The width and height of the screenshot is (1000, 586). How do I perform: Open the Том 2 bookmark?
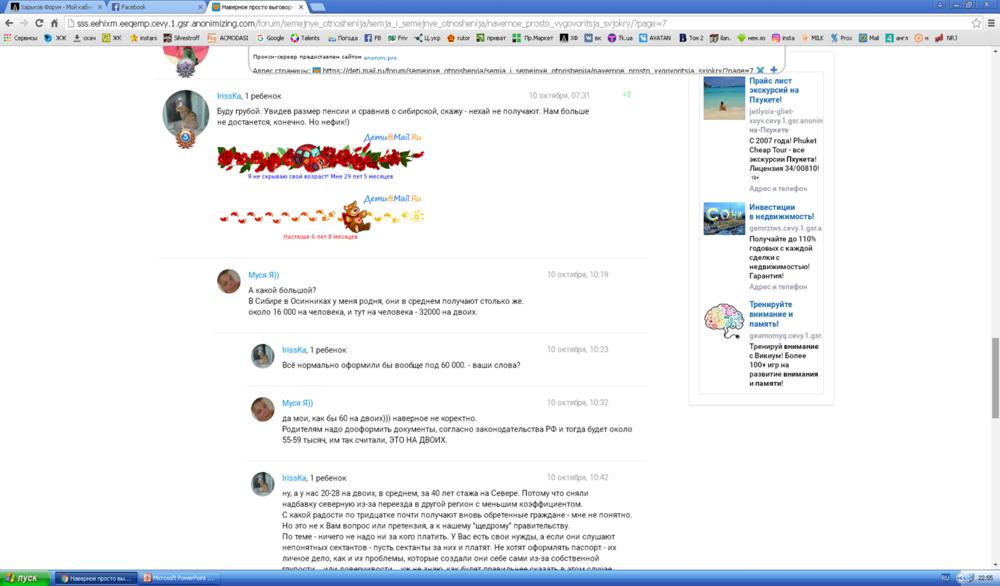pyautogui.click(x=691, y=38)
